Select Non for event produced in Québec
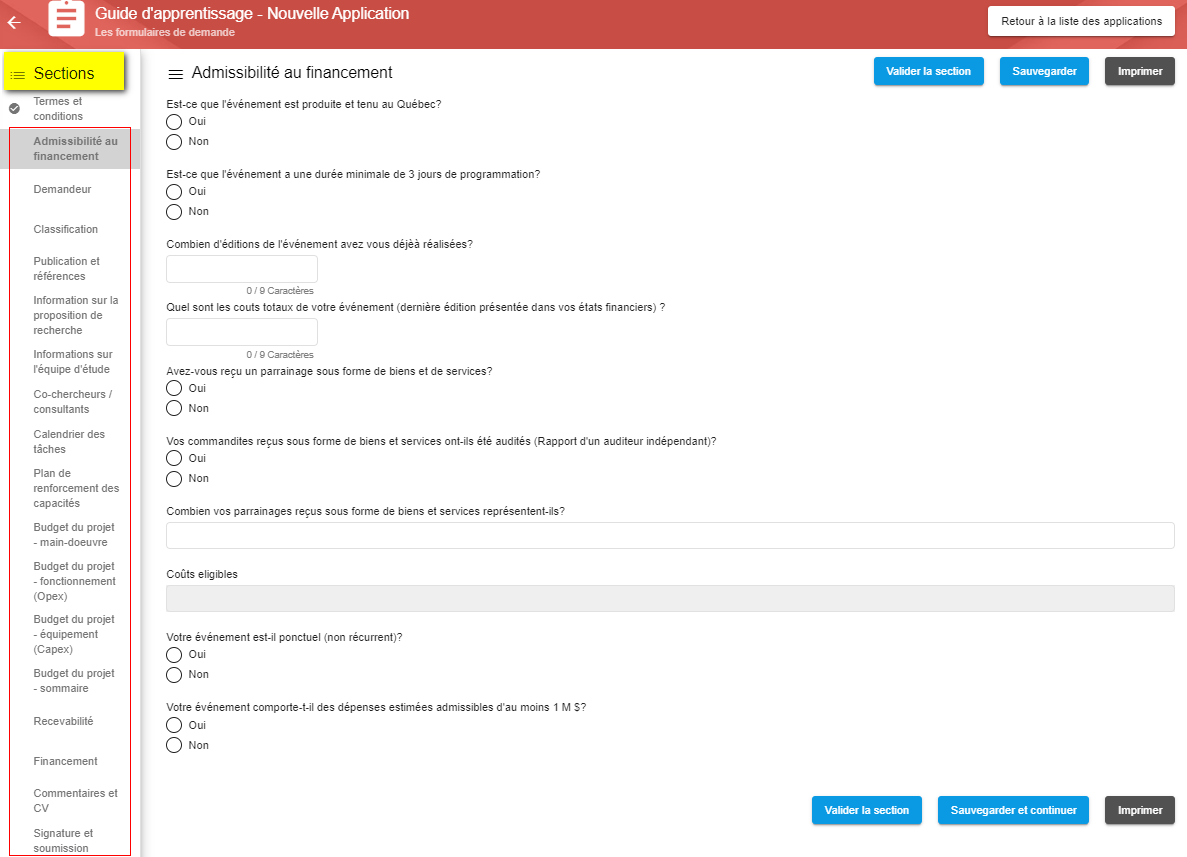The image size is (1187, 857). tap(174, 142)
